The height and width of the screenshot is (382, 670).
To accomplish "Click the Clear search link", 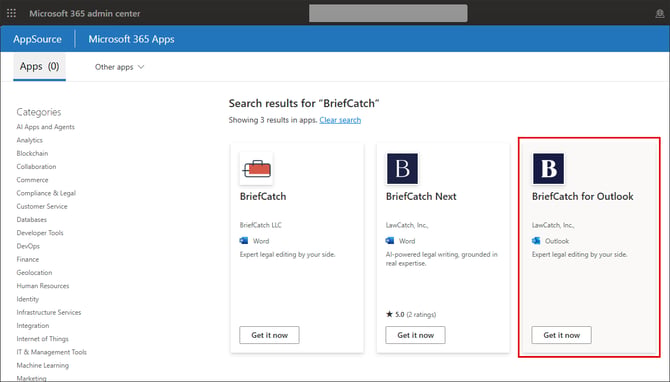I will click(340, 120).
